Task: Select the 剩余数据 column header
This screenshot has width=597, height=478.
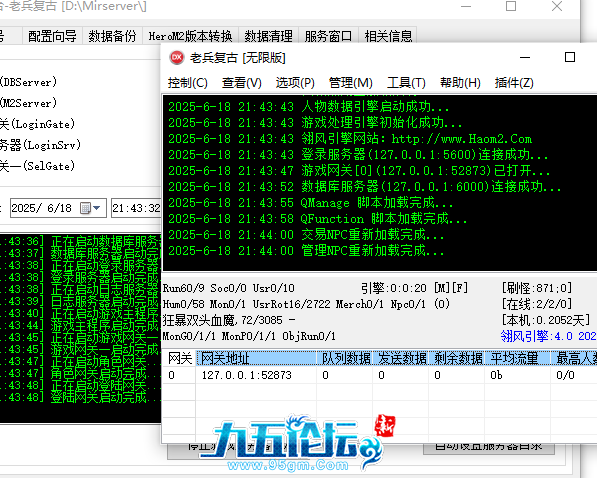Action: click(457, 358)
